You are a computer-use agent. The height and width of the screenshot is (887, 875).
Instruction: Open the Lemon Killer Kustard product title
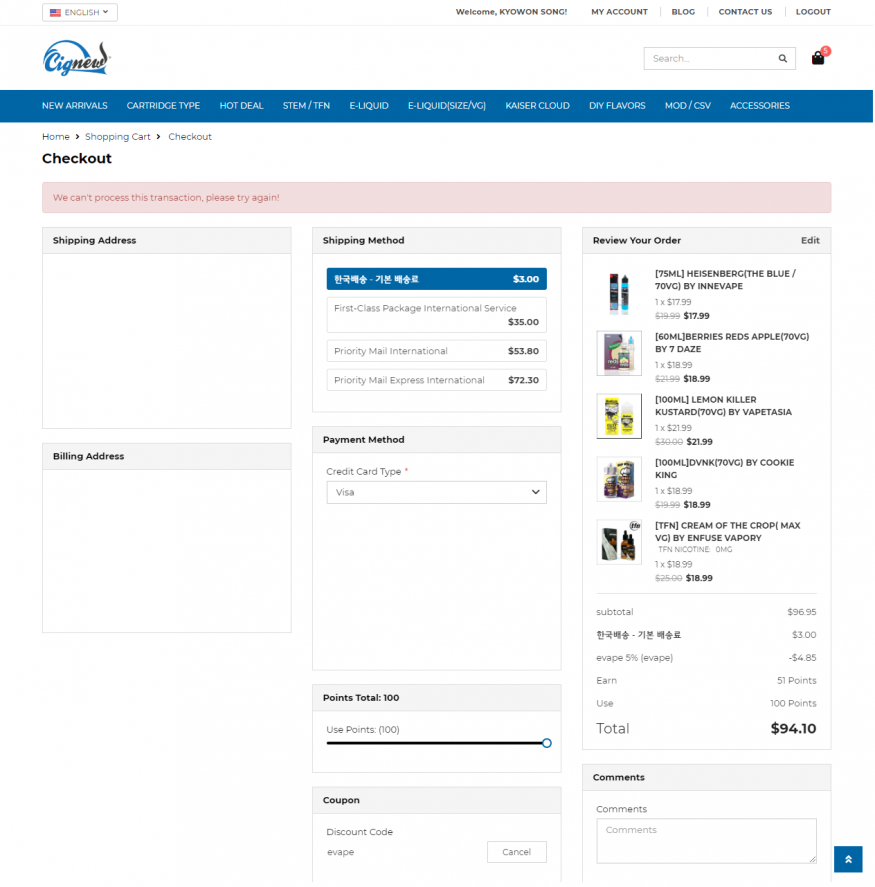click(725, 407)
